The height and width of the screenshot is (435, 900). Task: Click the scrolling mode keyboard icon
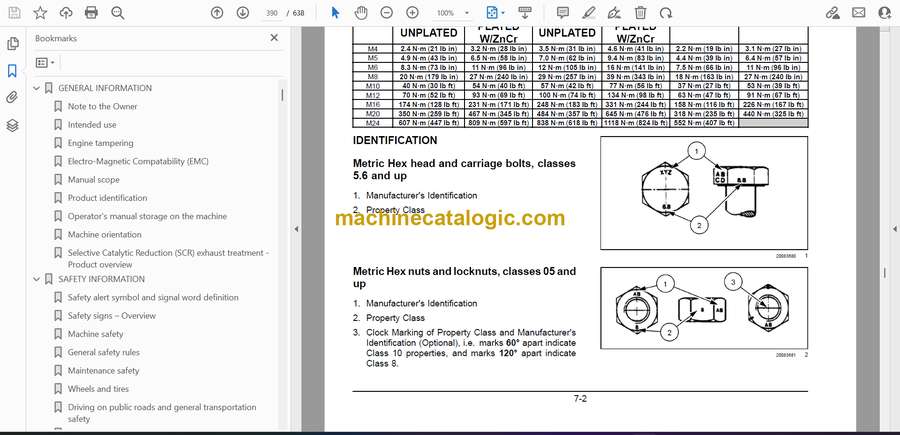click(x=524, y=13)
